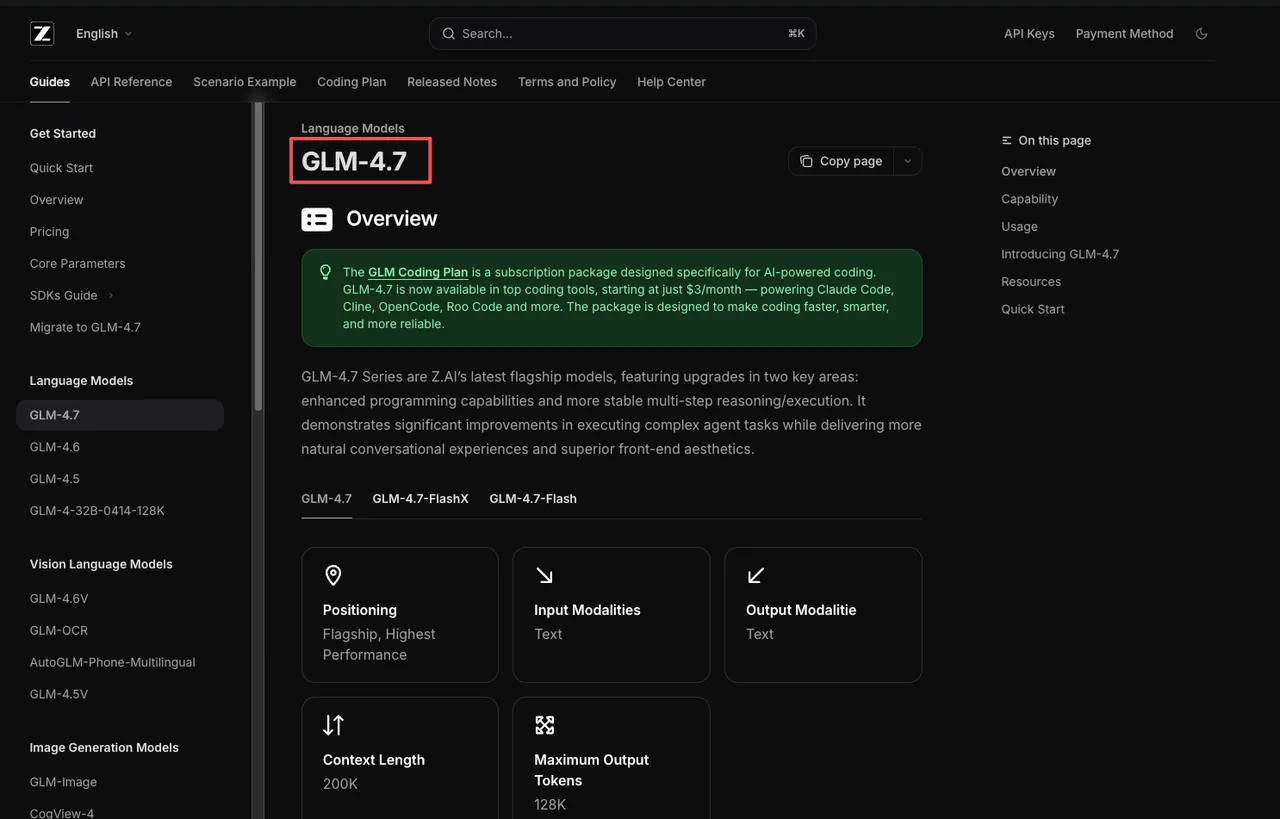Viewport: 1280px width, 819px height.
Task: Click the Context Length arrows icon
Action: click(333, 725)
